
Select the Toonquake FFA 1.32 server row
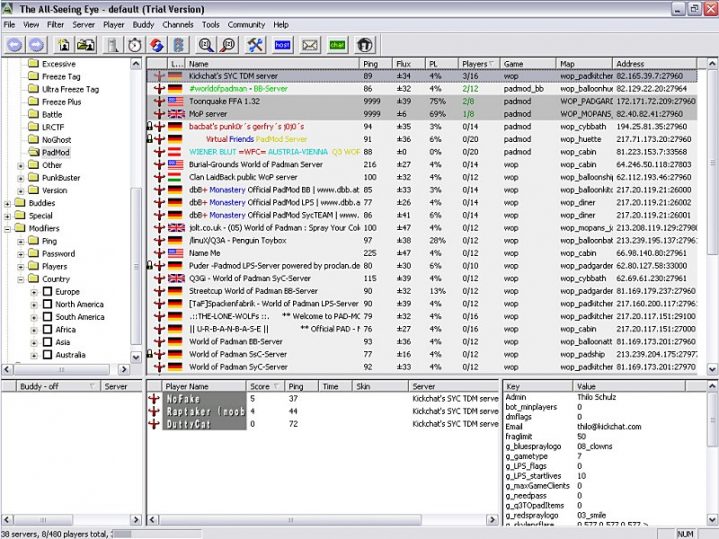click(225, 101)
